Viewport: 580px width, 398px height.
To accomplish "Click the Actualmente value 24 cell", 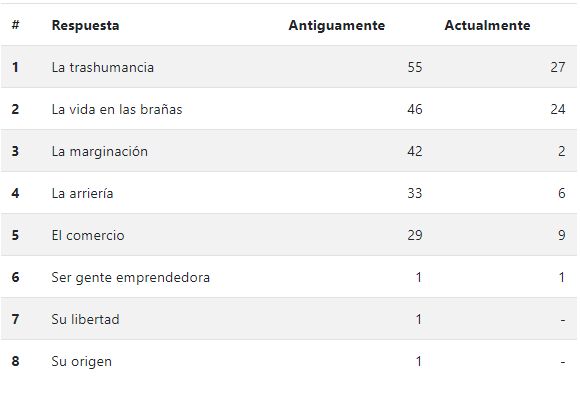I will coord(558,109).
